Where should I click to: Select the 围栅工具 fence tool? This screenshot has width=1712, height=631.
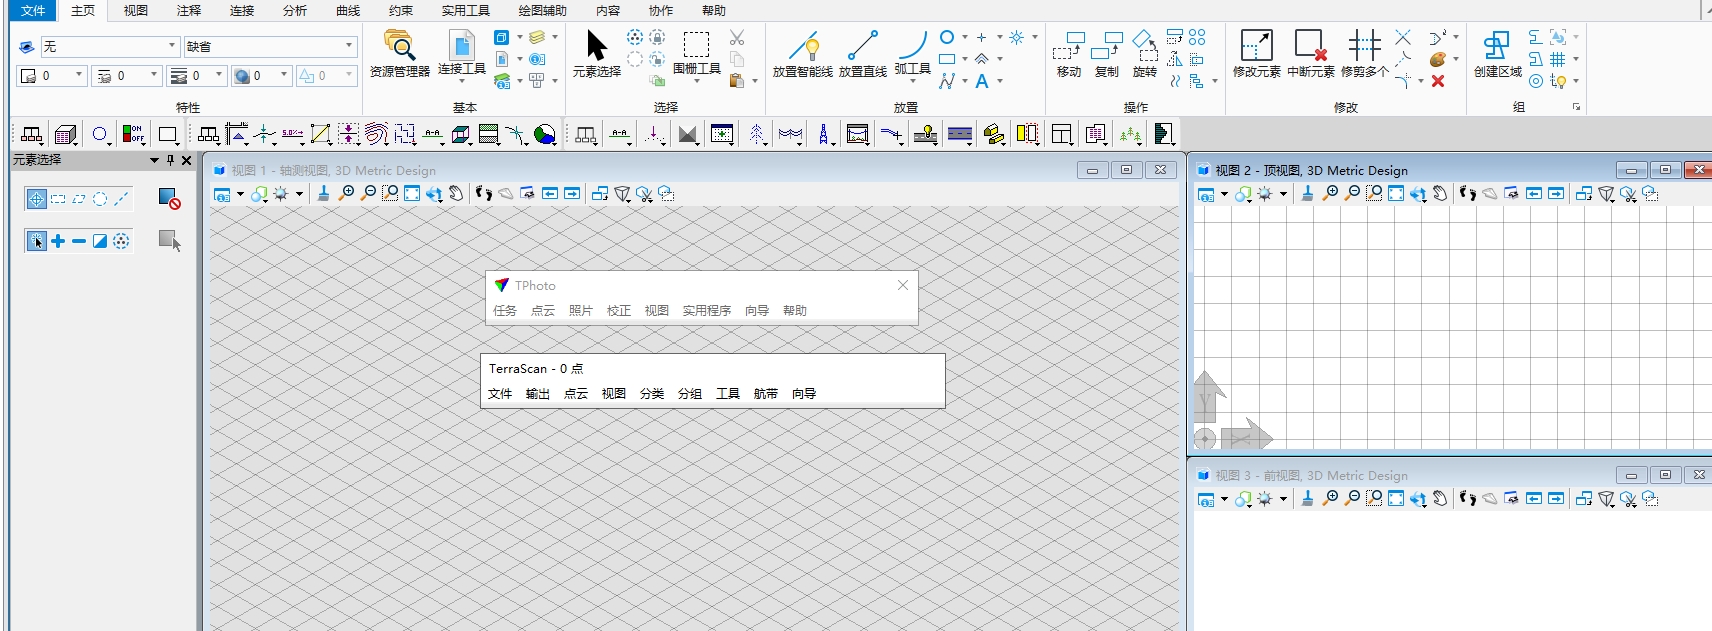coord(696,53)
